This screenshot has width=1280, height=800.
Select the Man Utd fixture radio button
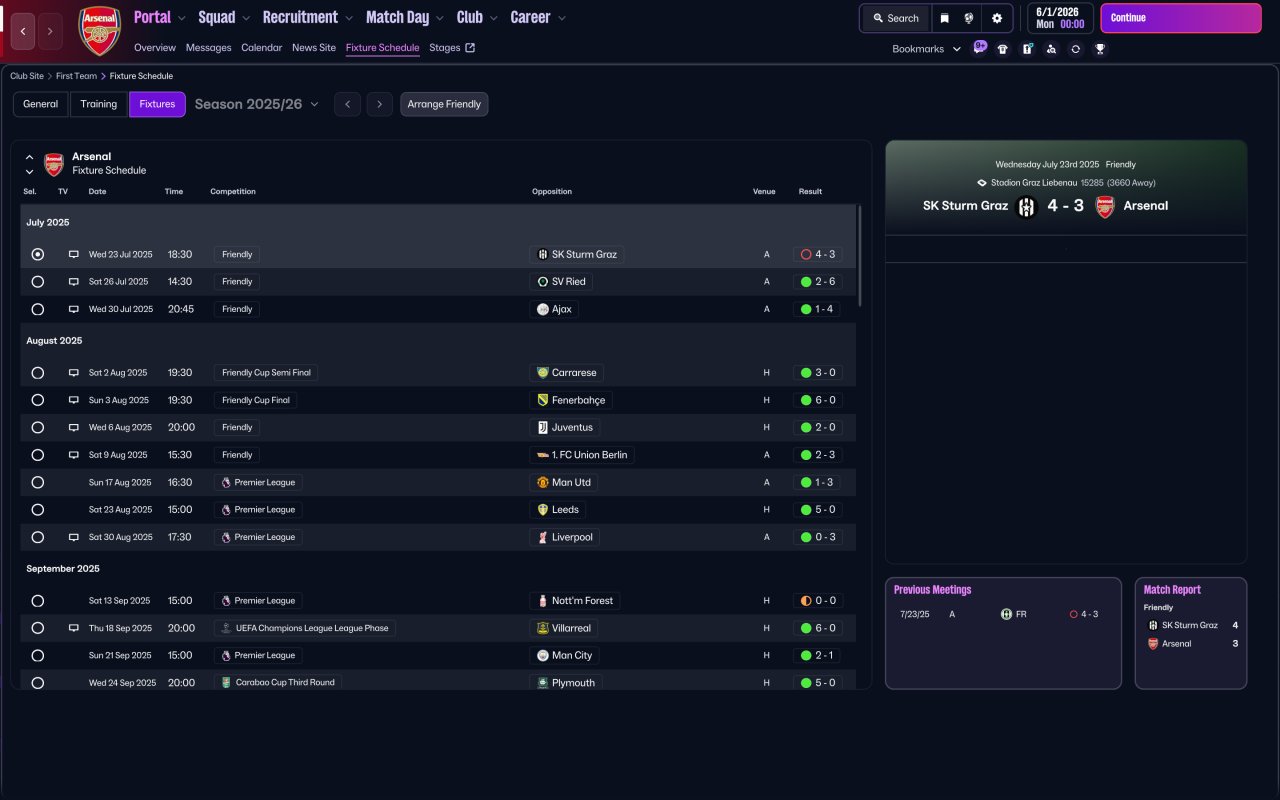[38, 482]
